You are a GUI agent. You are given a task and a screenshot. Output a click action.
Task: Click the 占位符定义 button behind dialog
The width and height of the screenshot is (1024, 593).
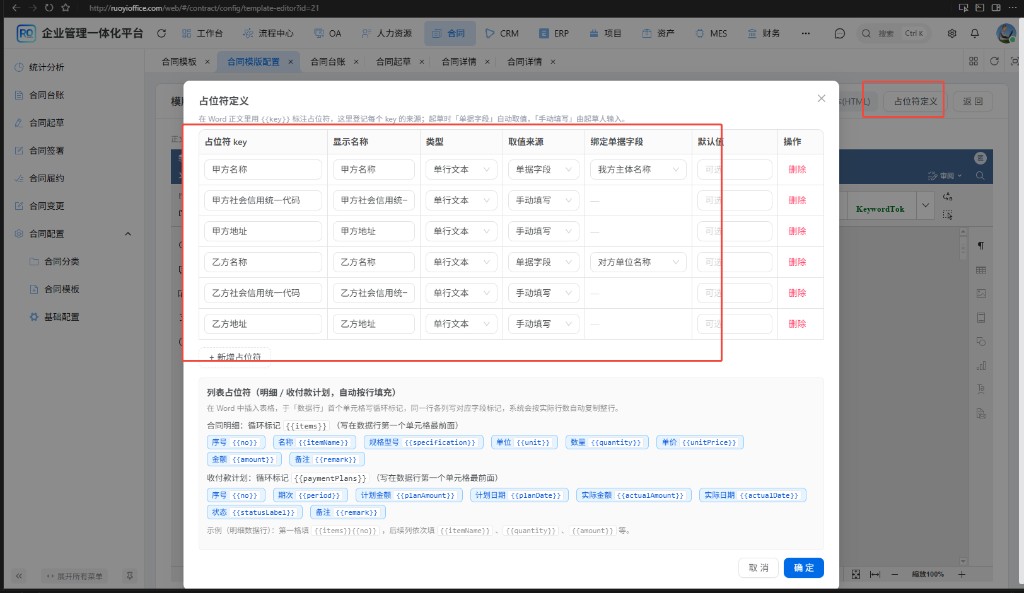point(915,101)
